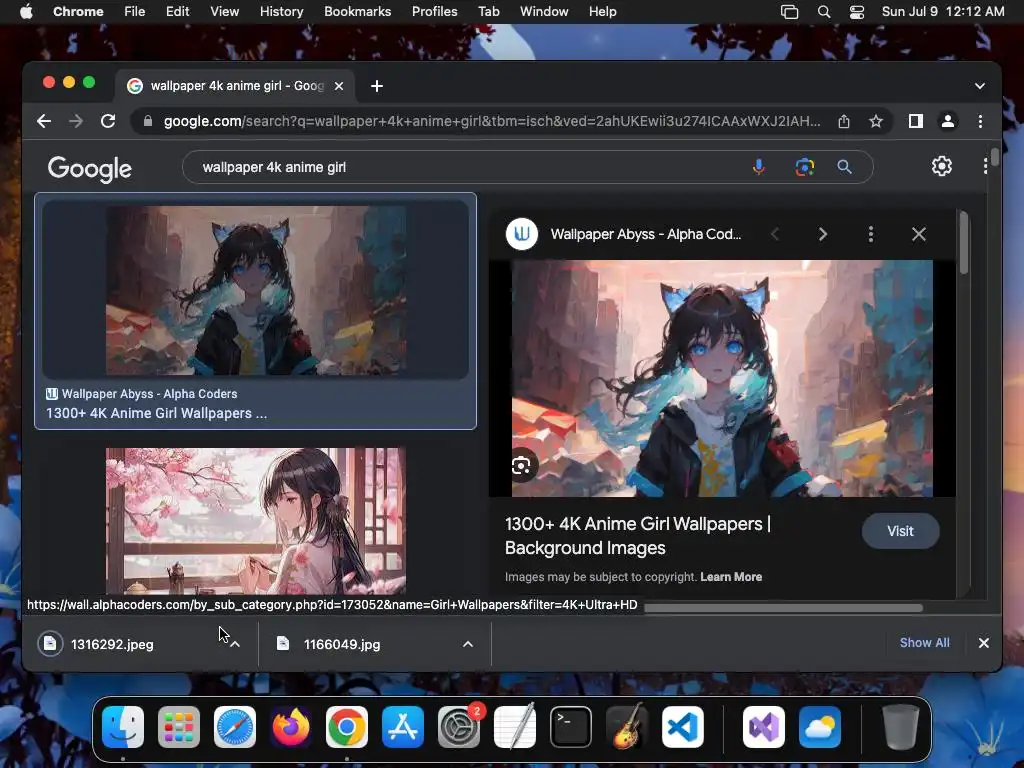Click 1300+ 4K Anime Girl Wallpapers result title
This screenshot has height=768, width=1024.
click(156, 413)
